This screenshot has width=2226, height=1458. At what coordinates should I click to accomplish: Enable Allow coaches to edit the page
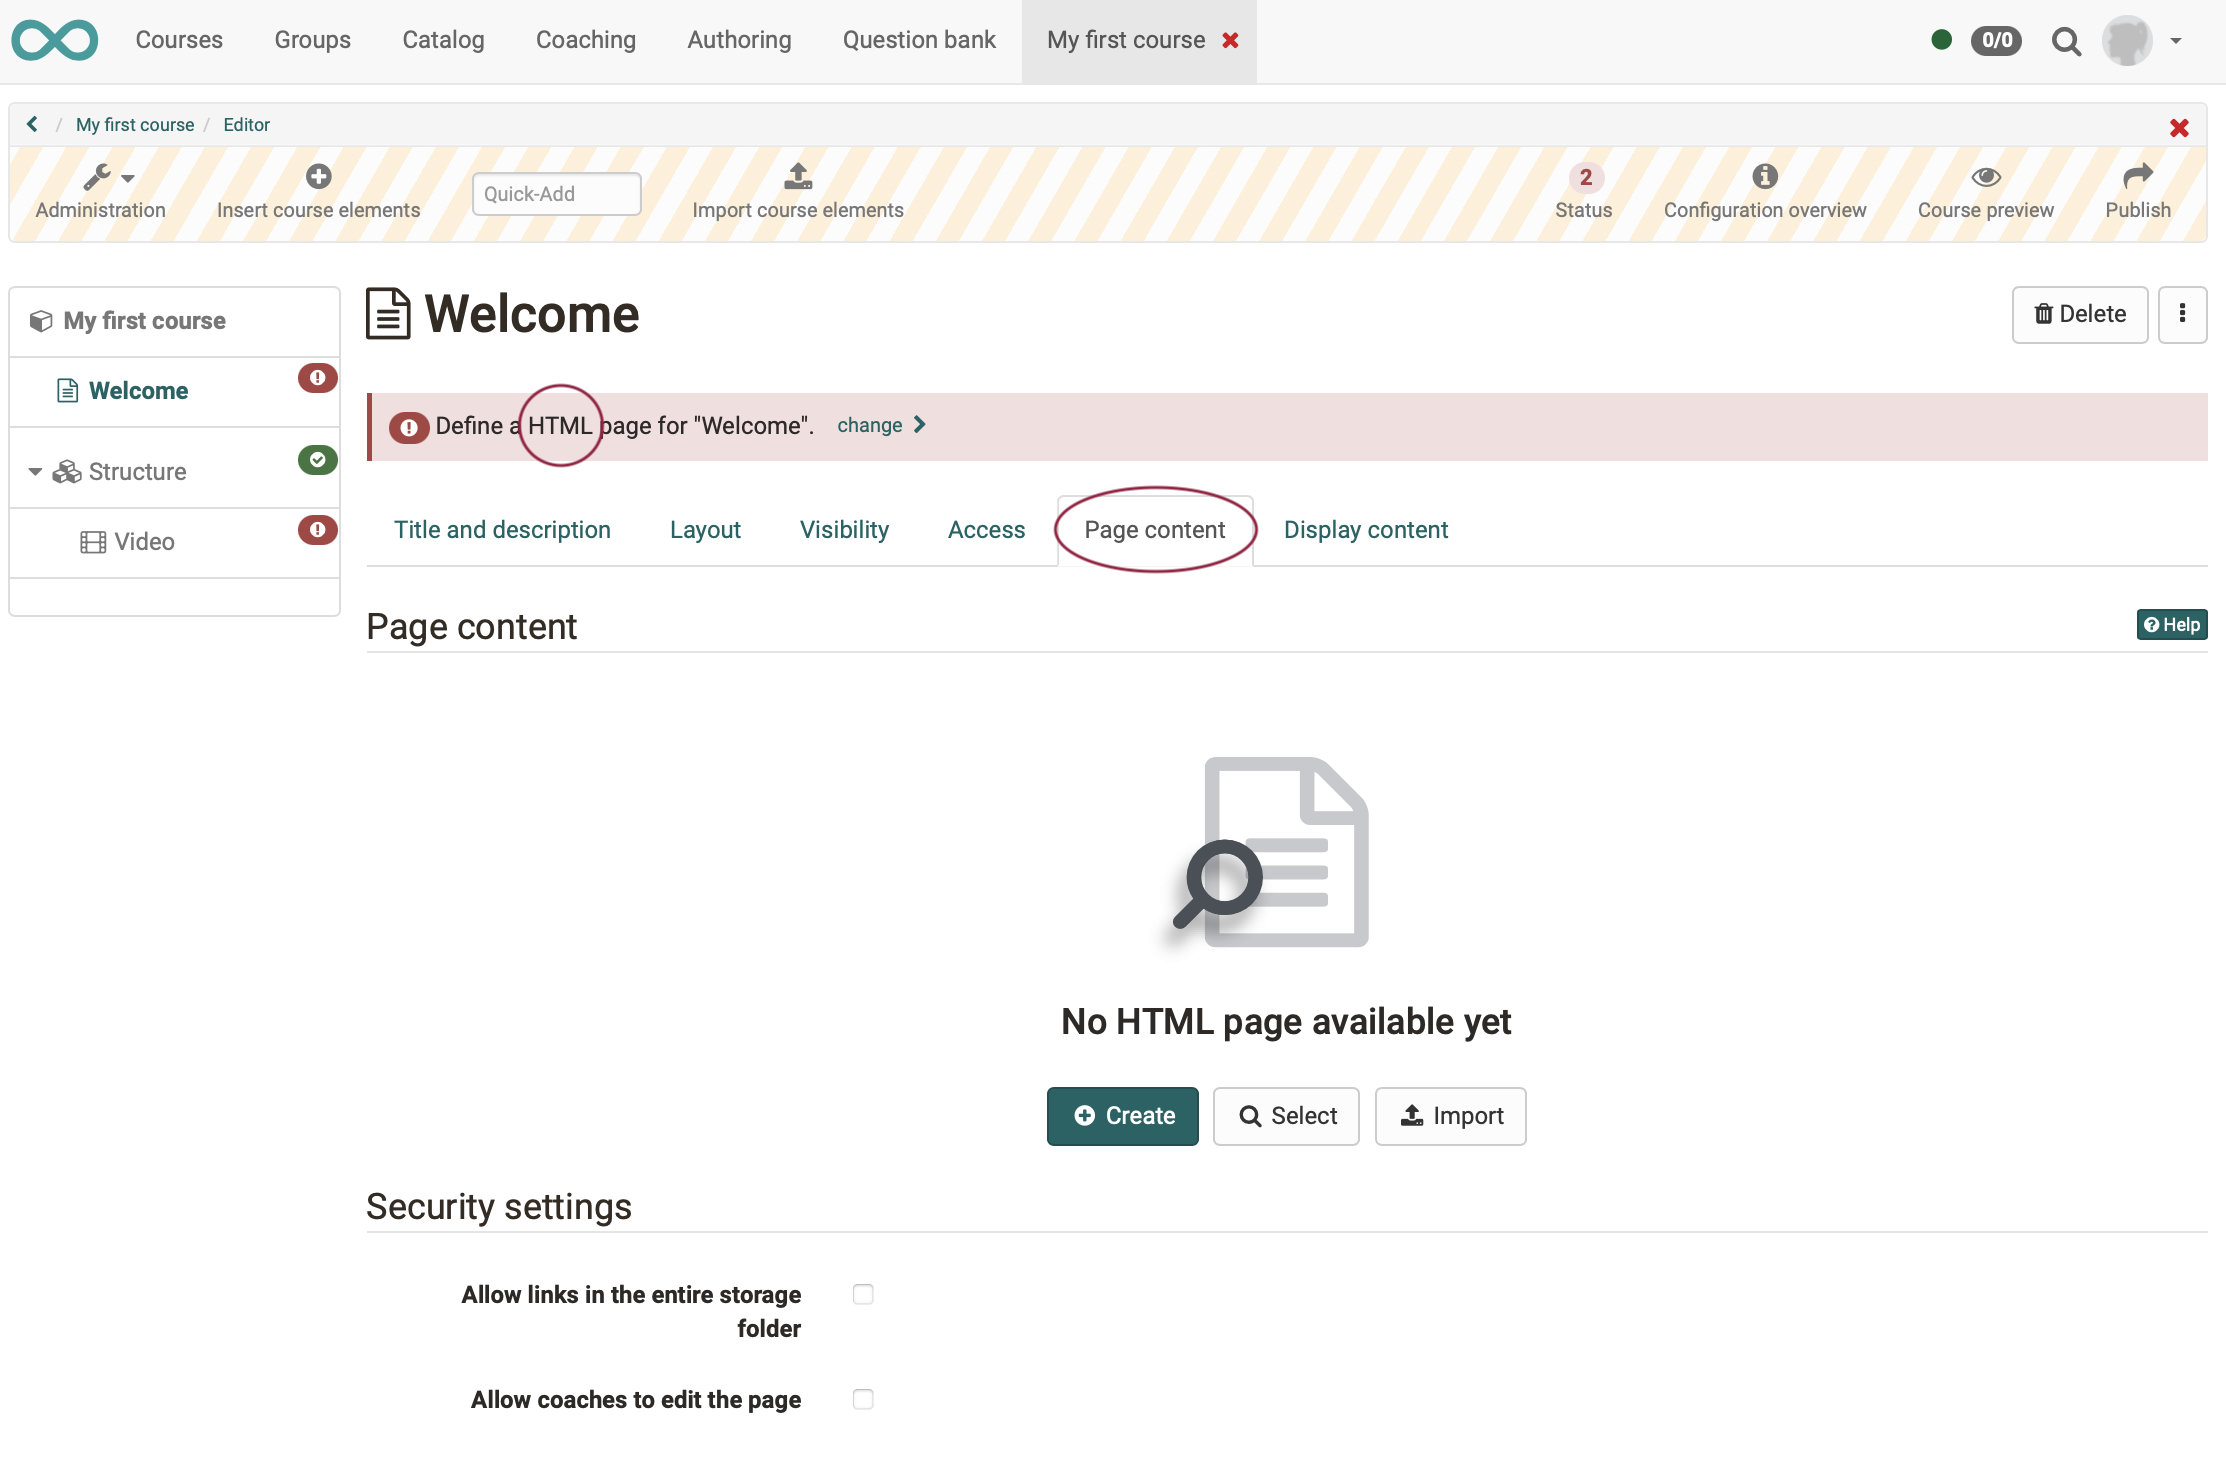click(862, 1396)
